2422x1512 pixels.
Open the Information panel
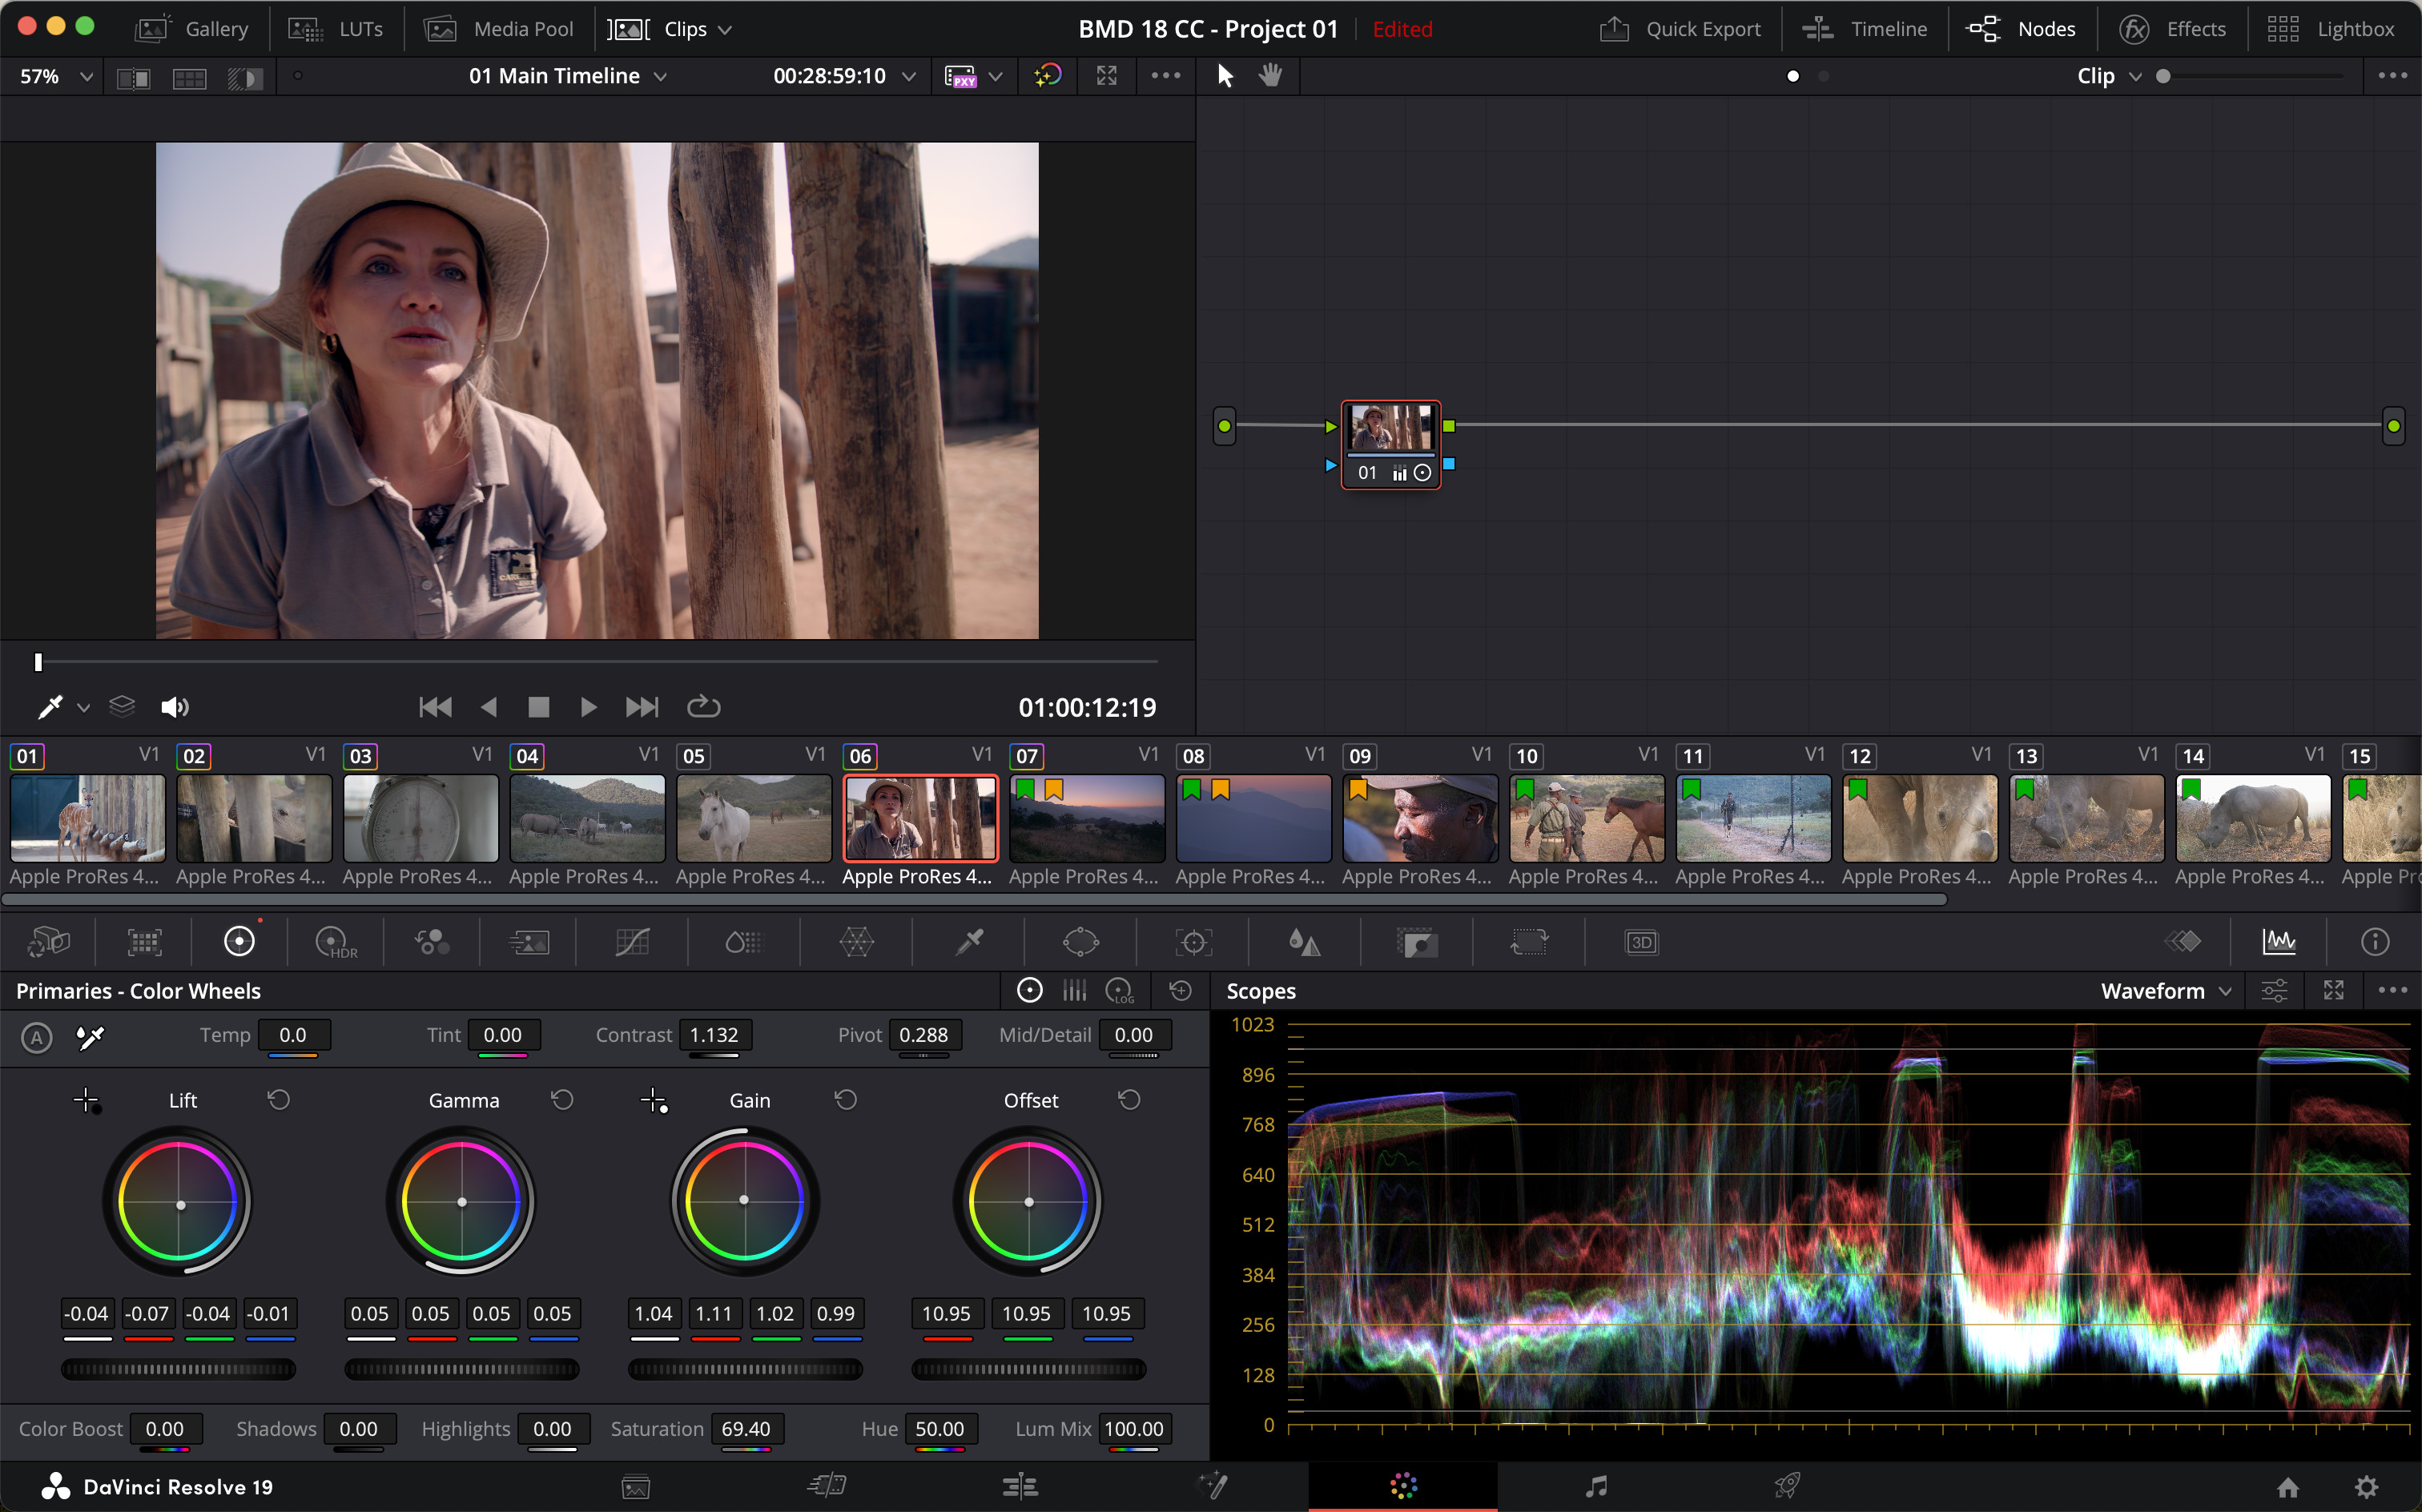(x=2375, y=942)
